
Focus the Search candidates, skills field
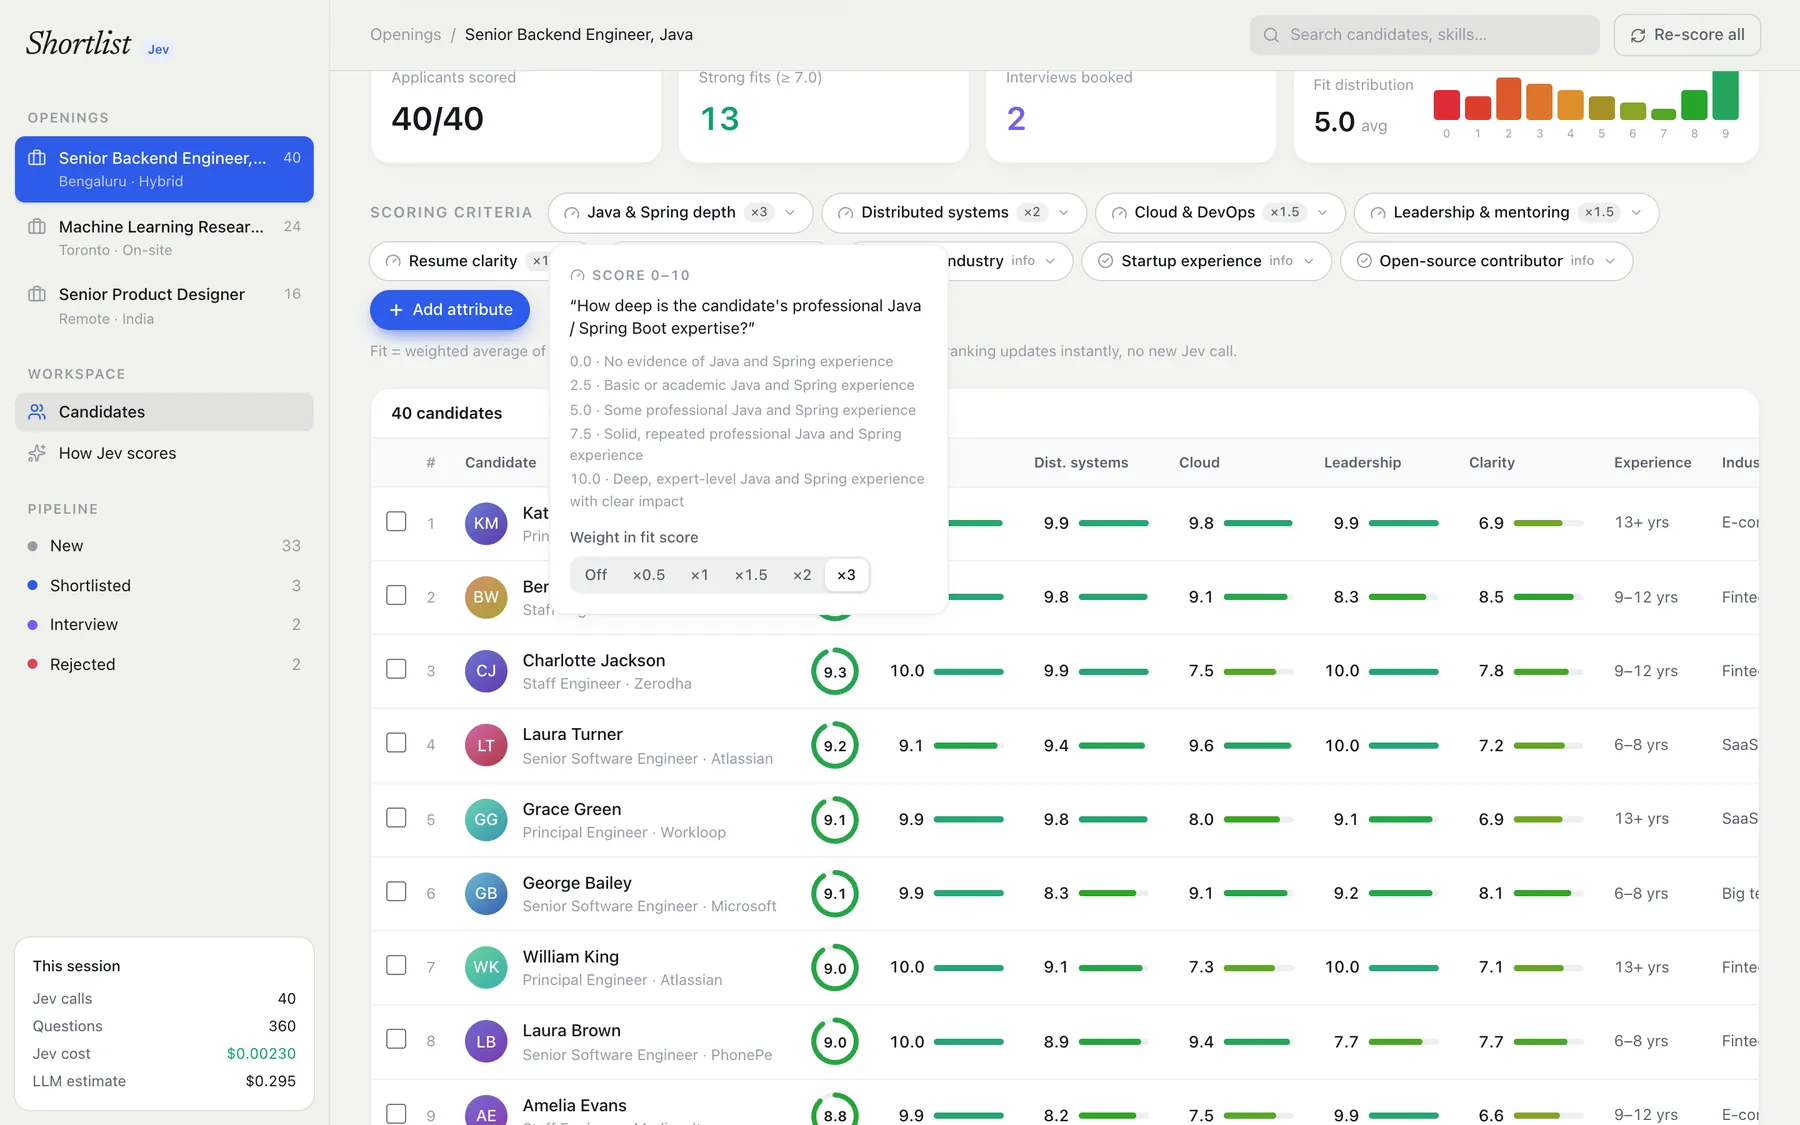tap(1425, 35)
